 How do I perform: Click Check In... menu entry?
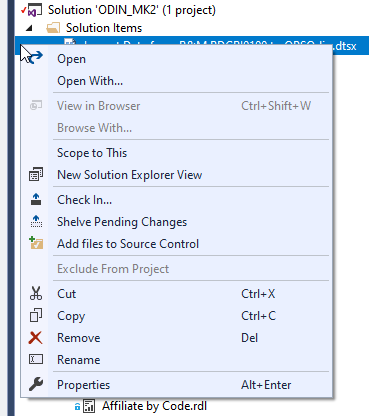pyautogui.click(x=176, y=200)
